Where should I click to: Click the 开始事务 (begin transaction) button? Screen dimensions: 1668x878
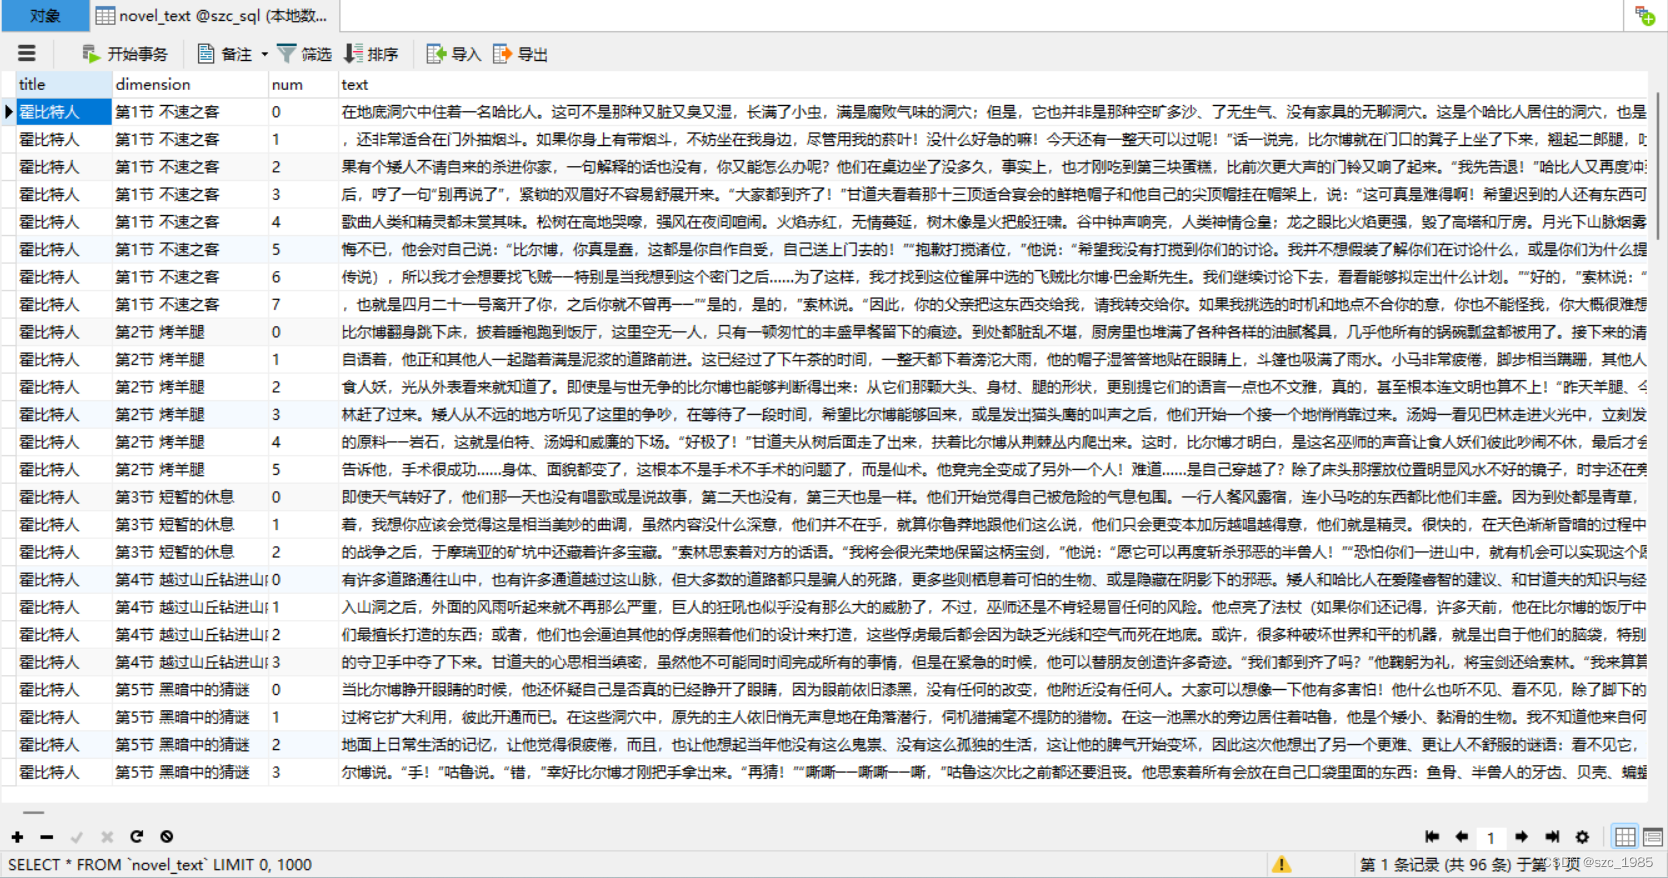pyautogui.click(x=125, y=54)
